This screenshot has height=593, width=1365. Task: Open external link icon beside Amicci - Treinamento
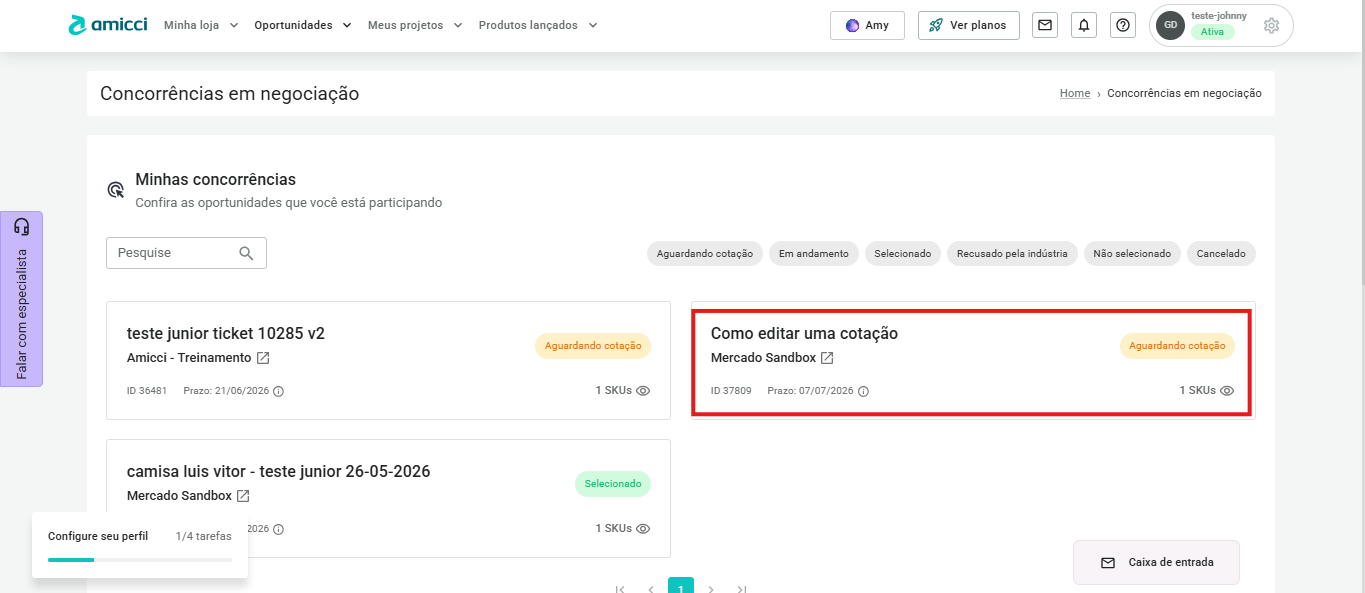point(263,358)
